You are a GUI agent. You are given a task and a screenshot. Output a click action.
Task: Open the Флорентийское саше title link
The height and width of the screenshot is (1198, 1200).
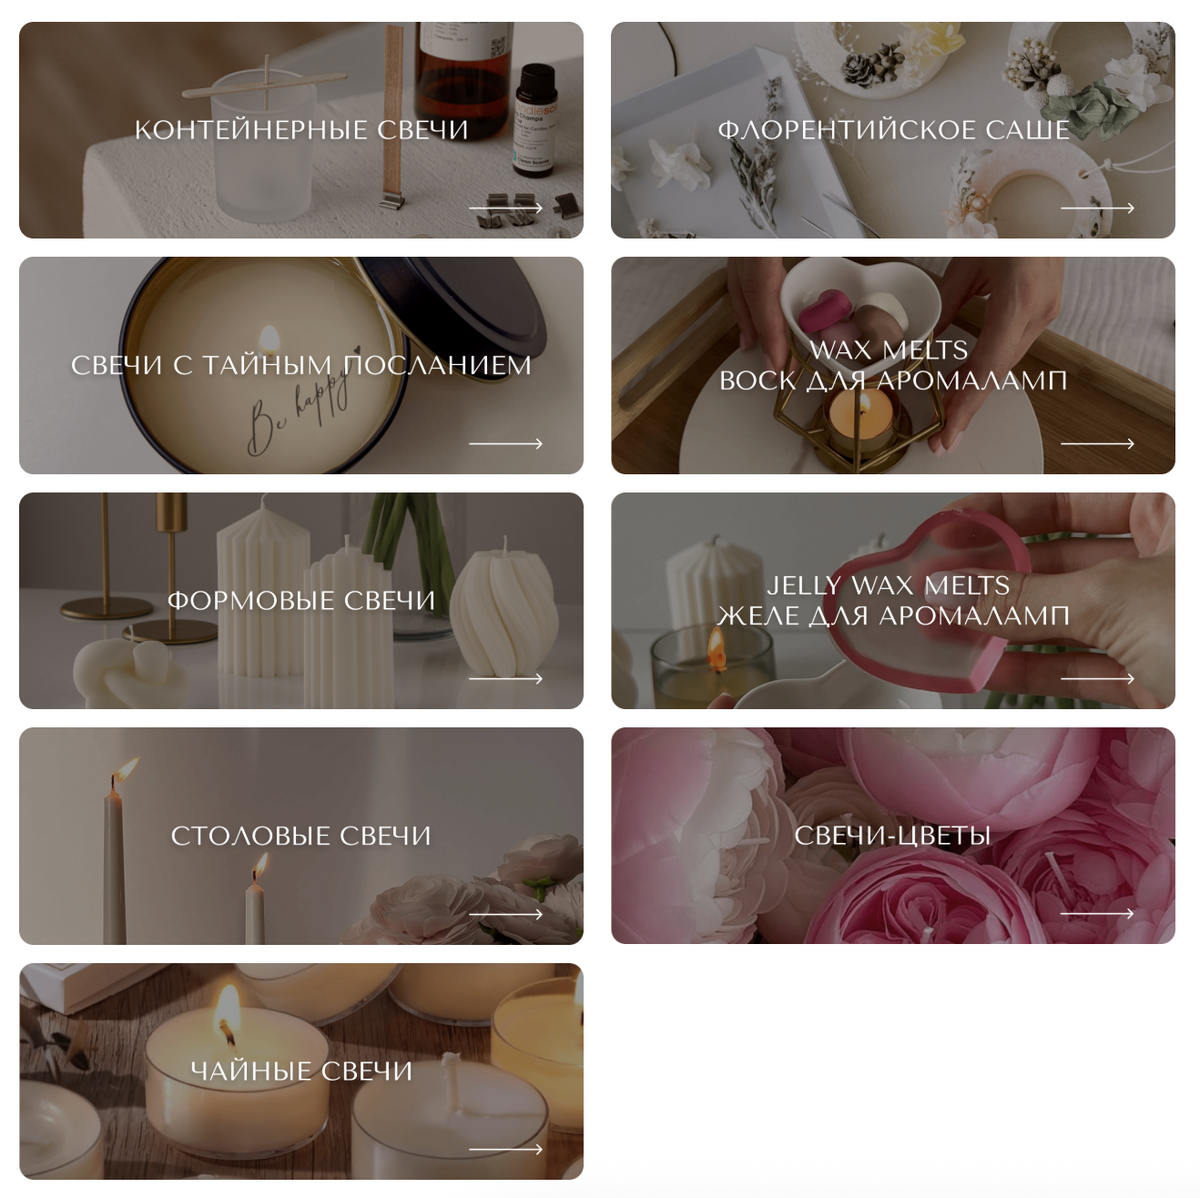[x=893, y=130]
